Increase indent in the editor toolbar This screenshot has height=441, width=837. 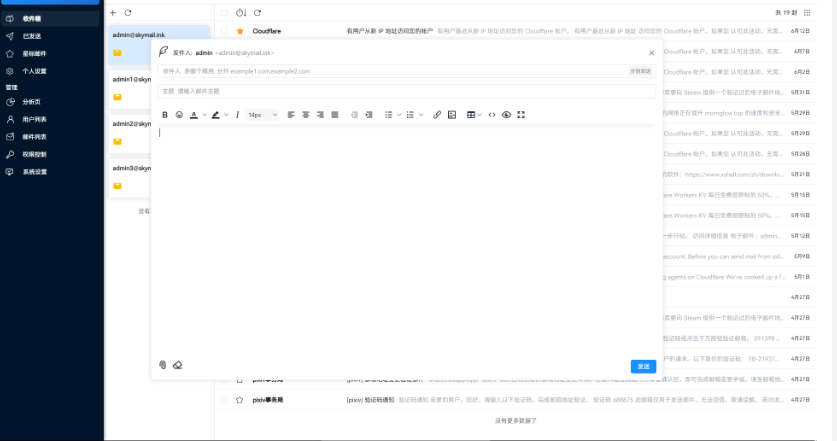[369, 115]
